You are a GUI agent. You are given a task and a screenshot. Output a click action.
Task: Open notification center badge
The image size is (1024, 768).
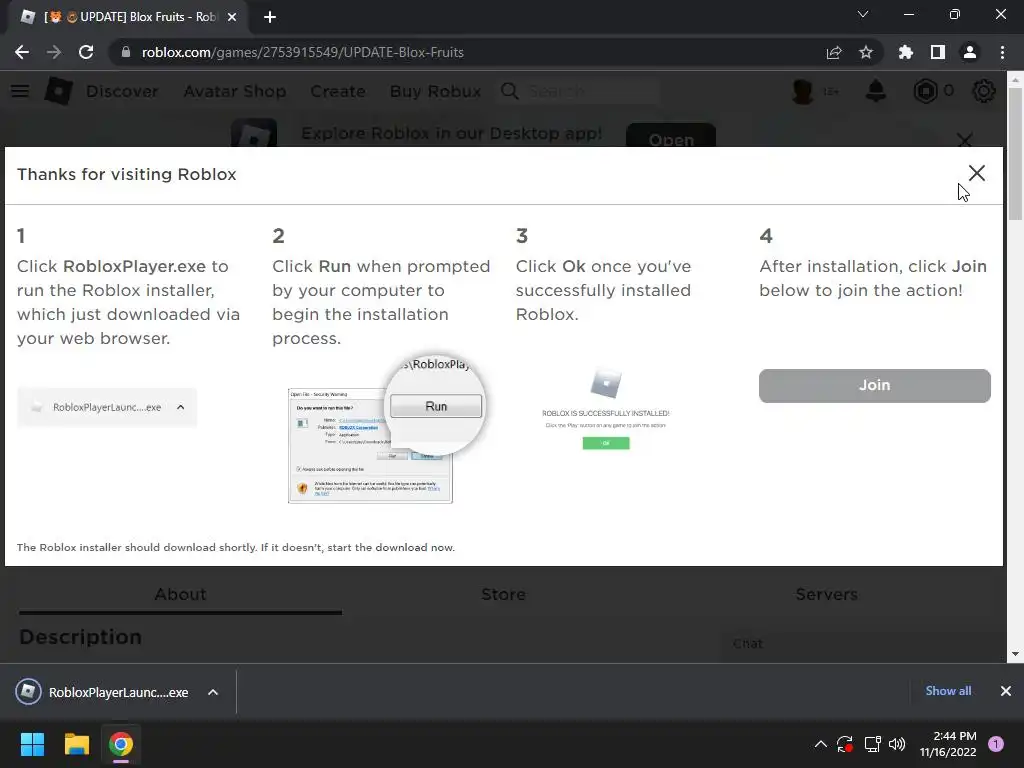996,744
